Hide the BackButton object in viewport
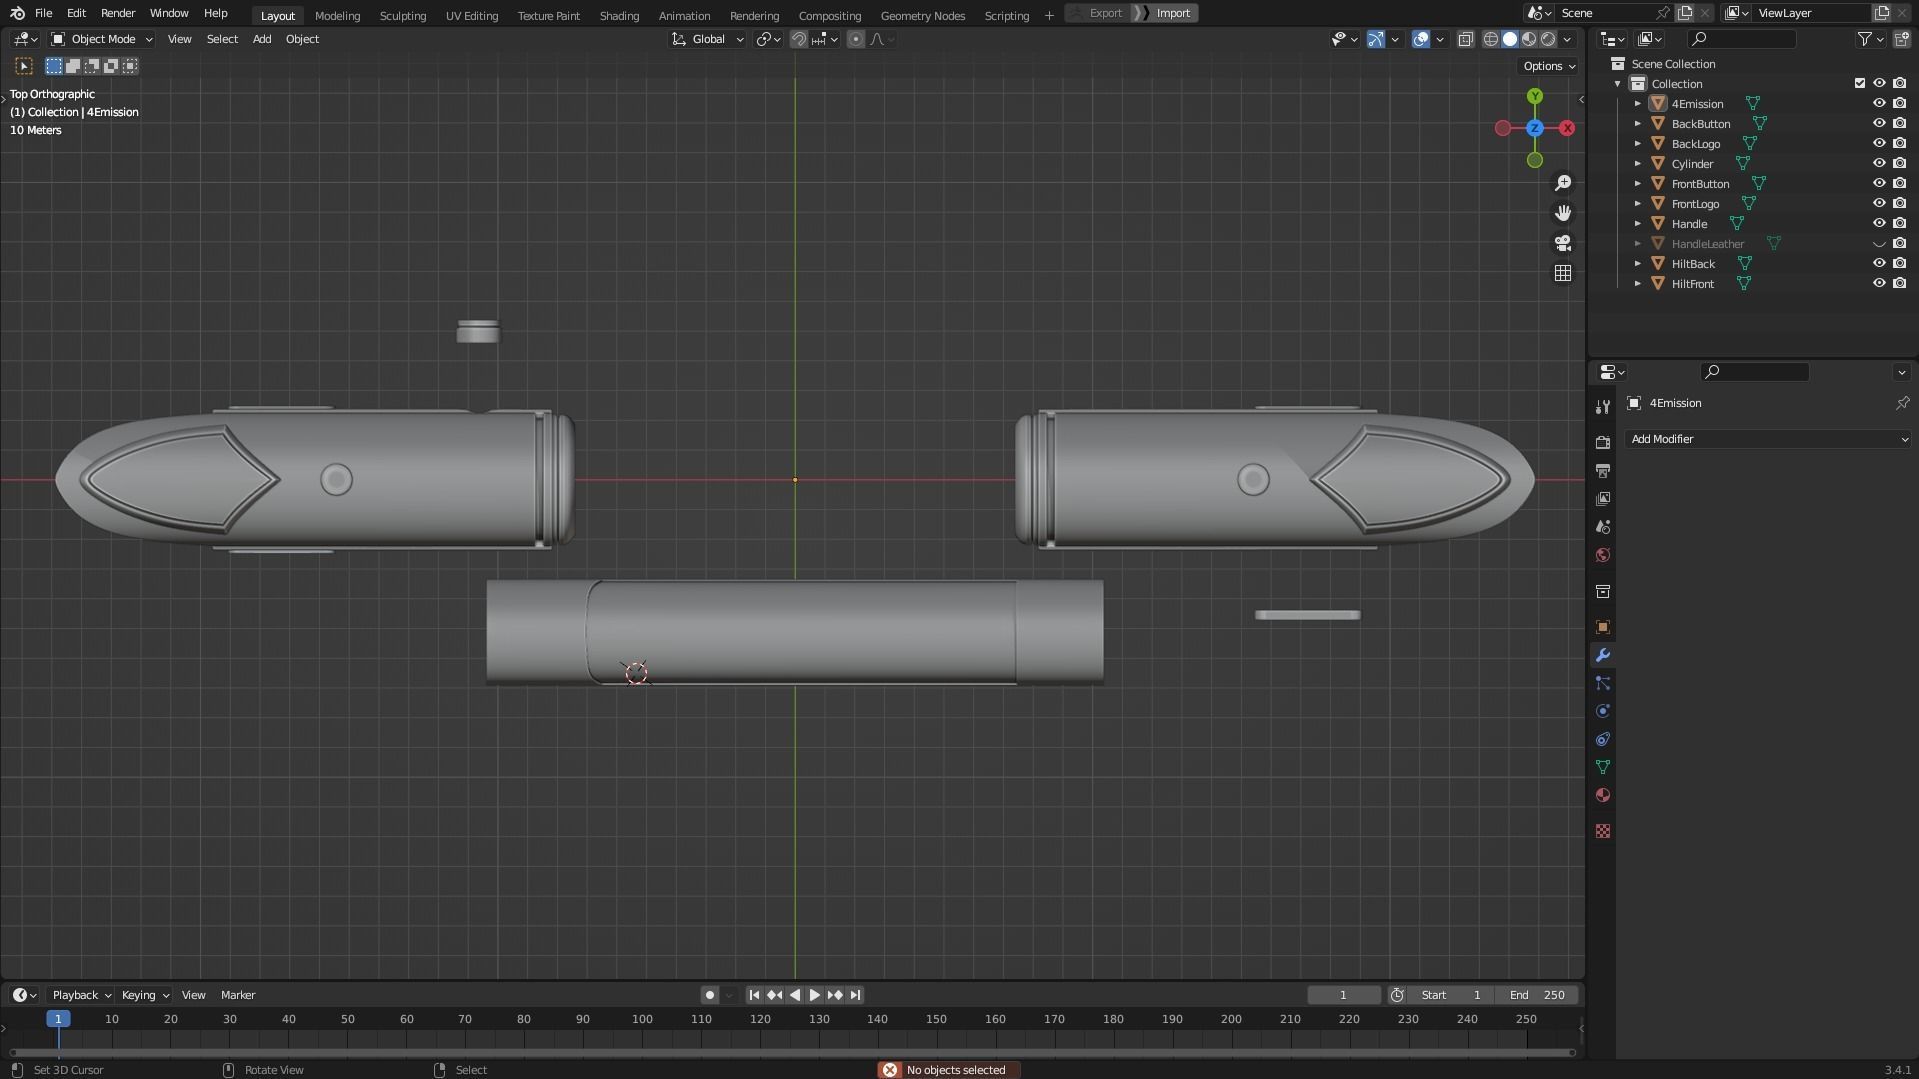This screenshot has width=1919, height=1079. click(1879, 124)
